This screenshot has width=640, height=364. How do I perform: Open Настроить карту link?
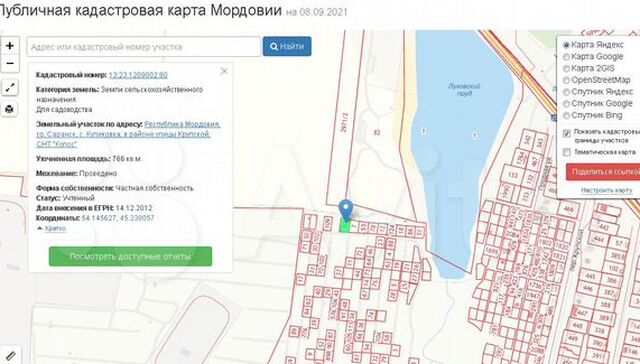(x=607, y=190)
